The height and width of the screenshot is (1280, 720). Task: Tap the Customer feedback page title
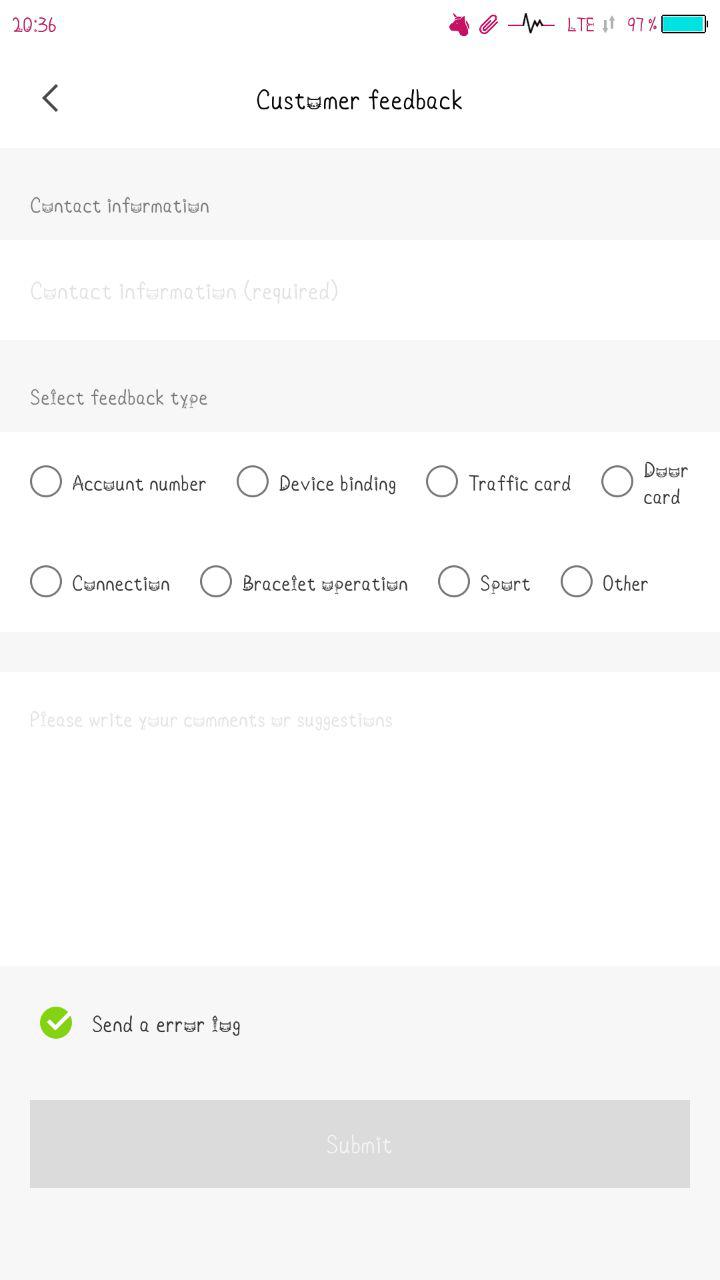359,100
